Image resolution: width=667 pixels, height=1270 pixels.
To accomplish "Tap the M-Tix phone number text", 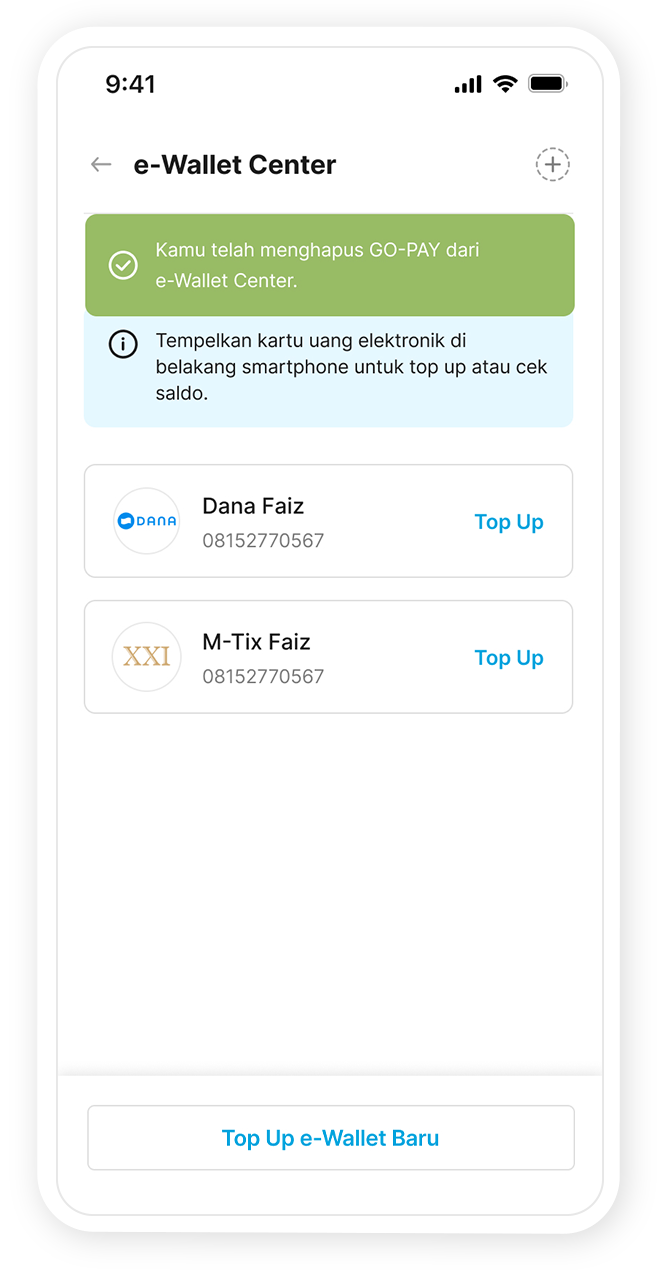I will point(263,677).
